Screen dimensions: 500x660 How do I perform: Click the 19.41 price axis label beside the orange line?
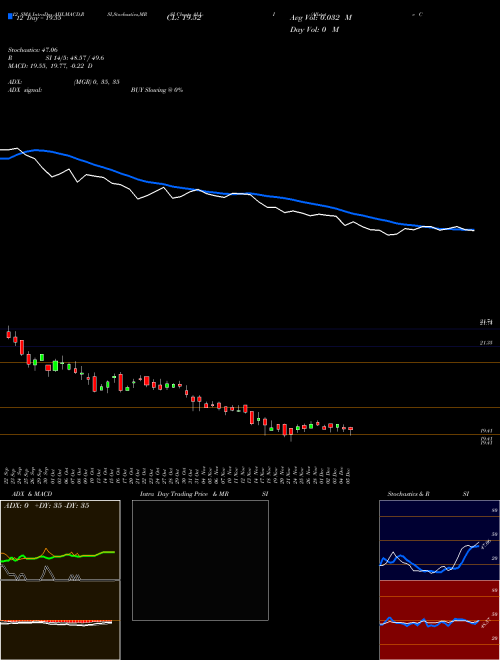click(x=486, y=431)
